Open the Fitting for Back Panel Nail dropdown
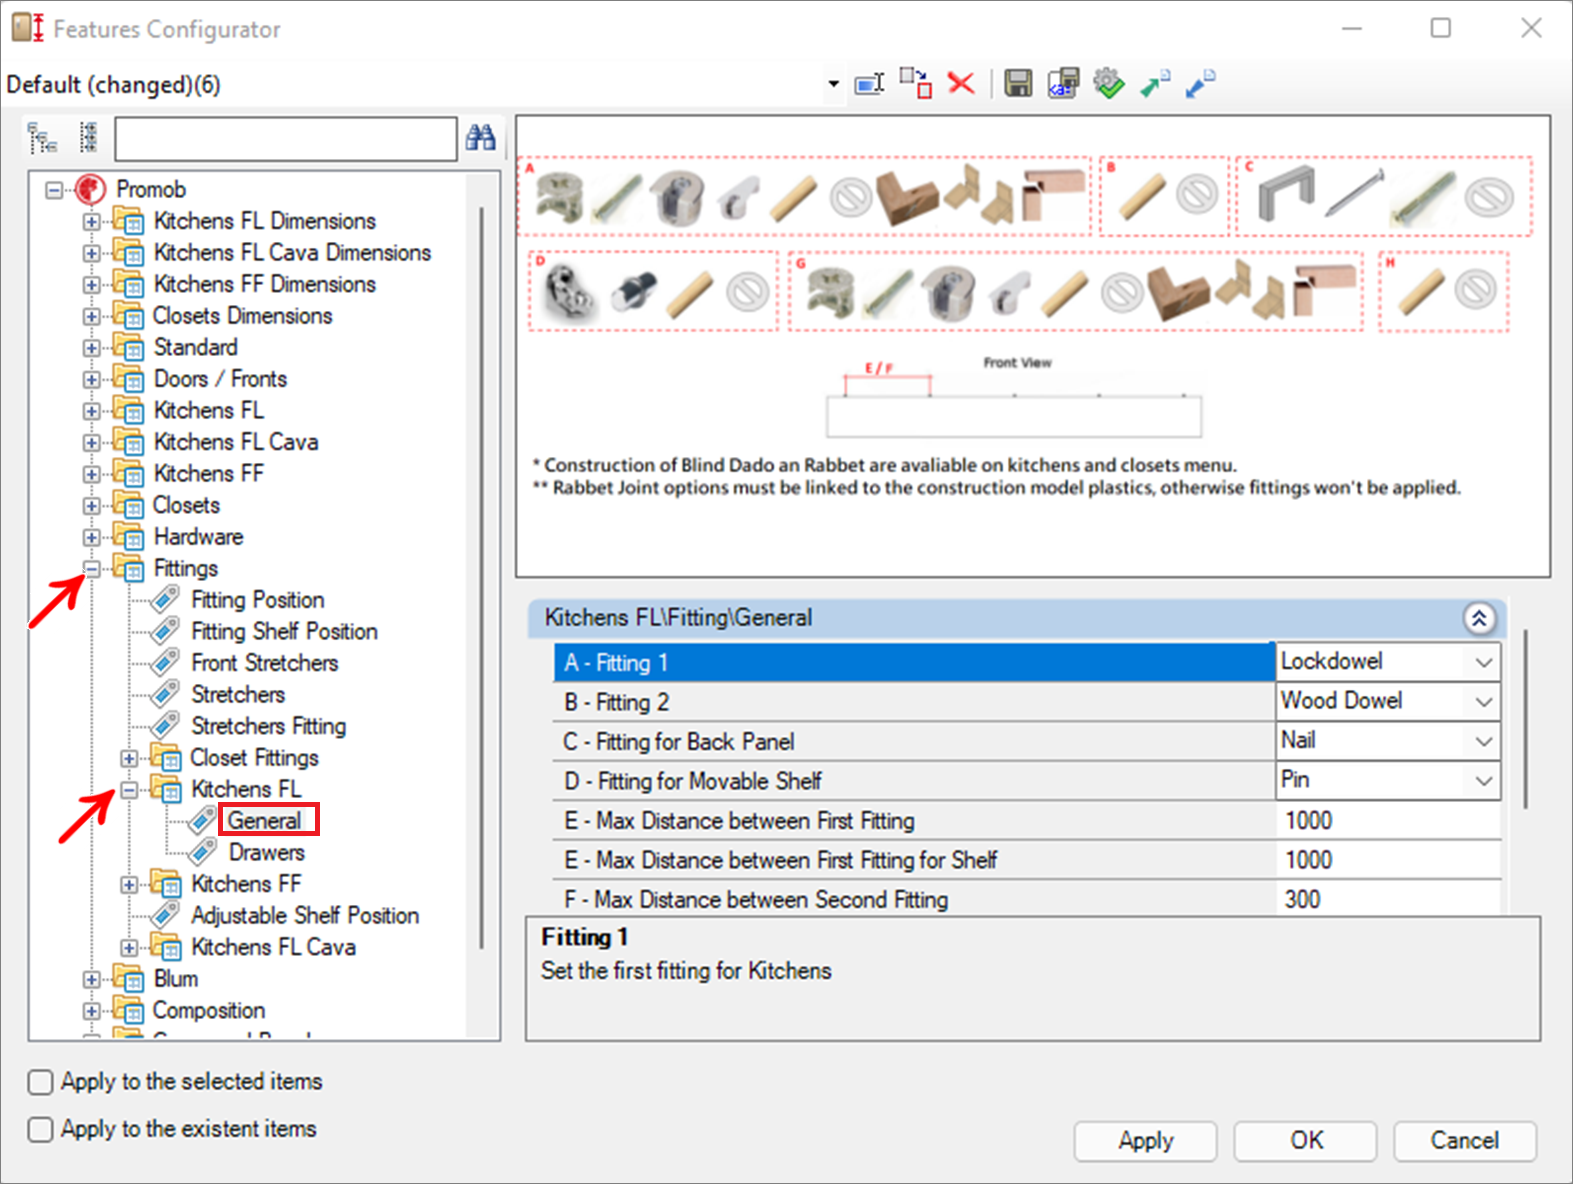 (1483, 741)
